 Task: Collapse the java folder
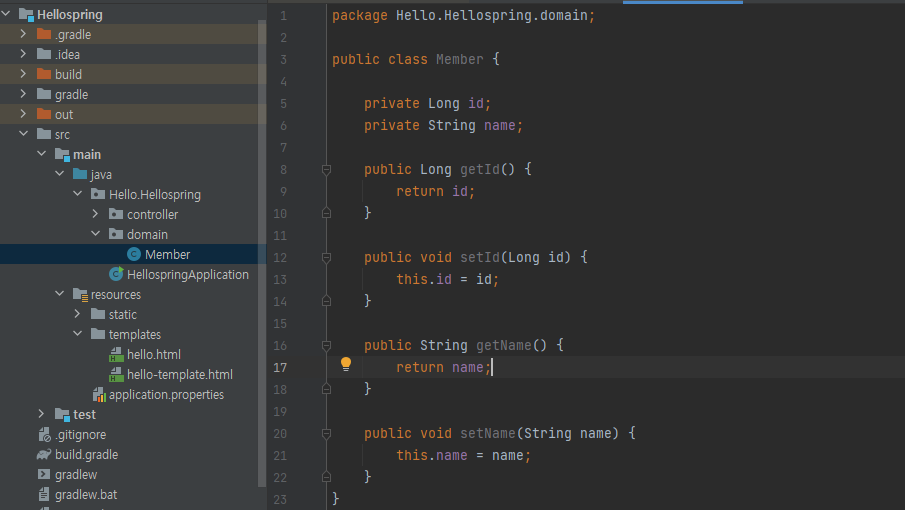[x=59, y=174]
